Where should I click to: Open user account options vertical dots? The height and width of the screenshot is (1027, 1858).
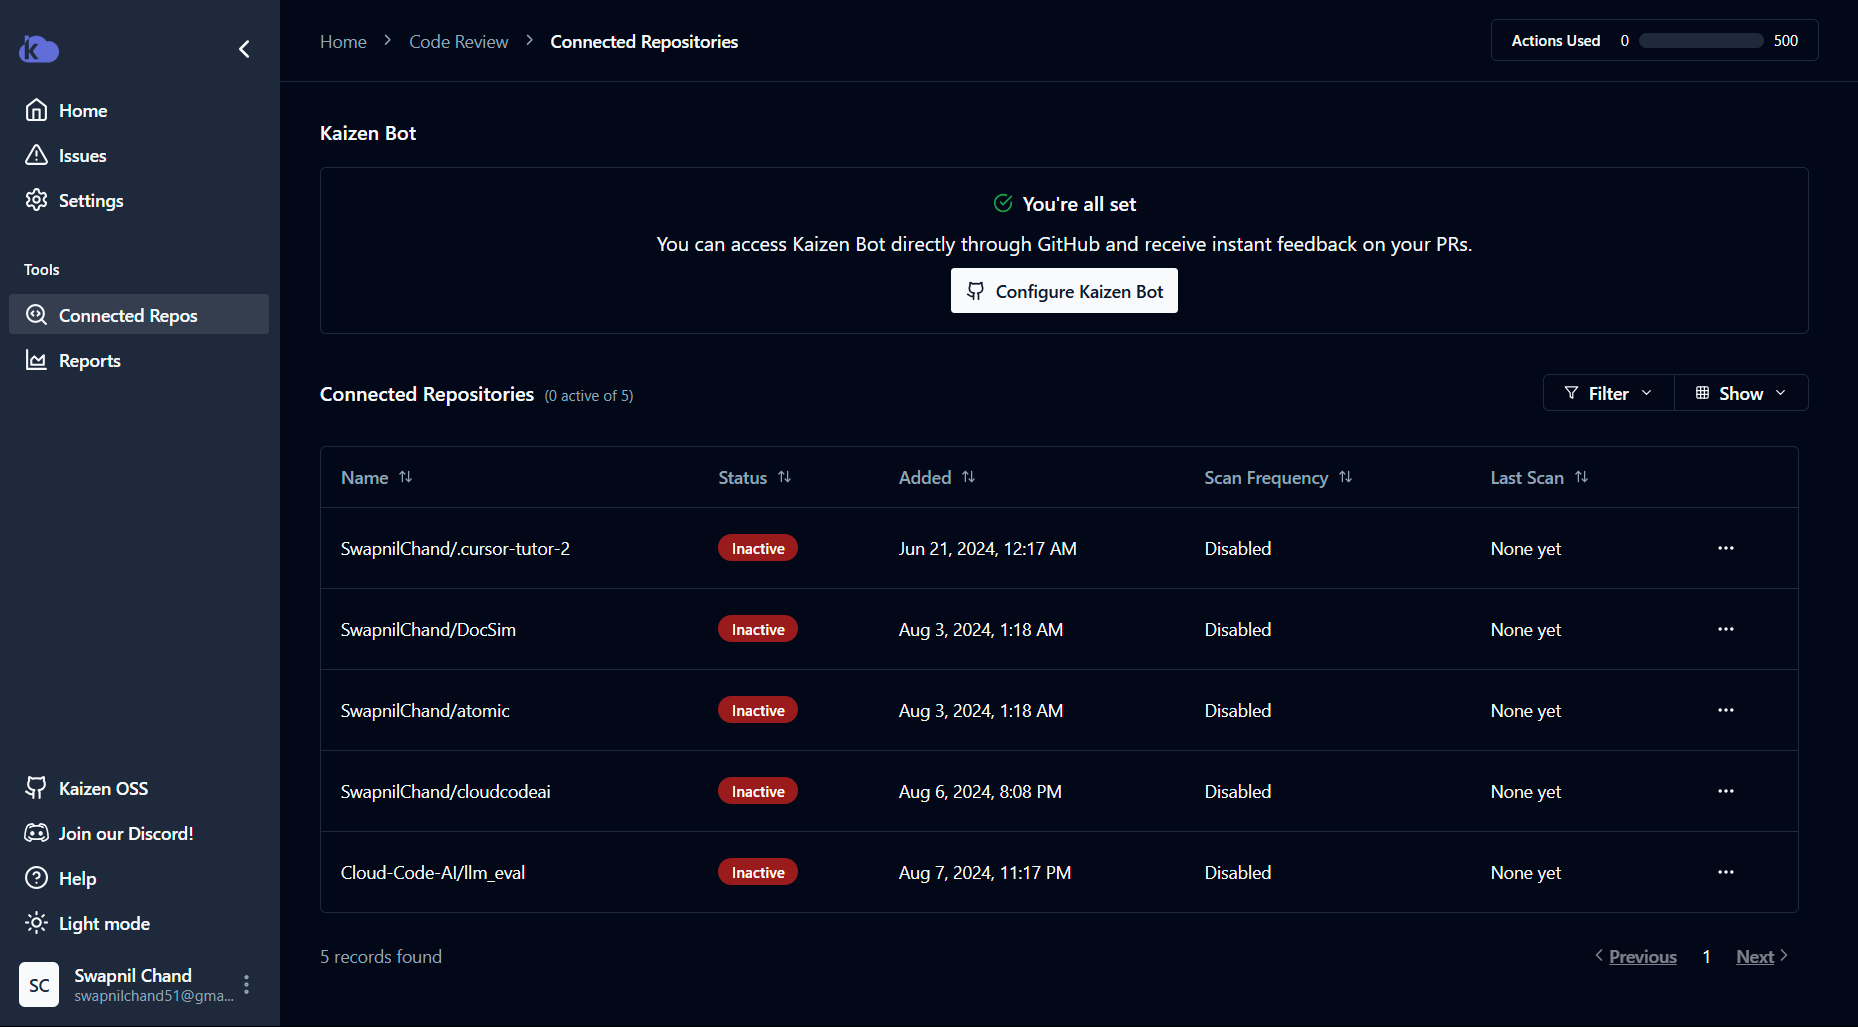pos(246,984)
